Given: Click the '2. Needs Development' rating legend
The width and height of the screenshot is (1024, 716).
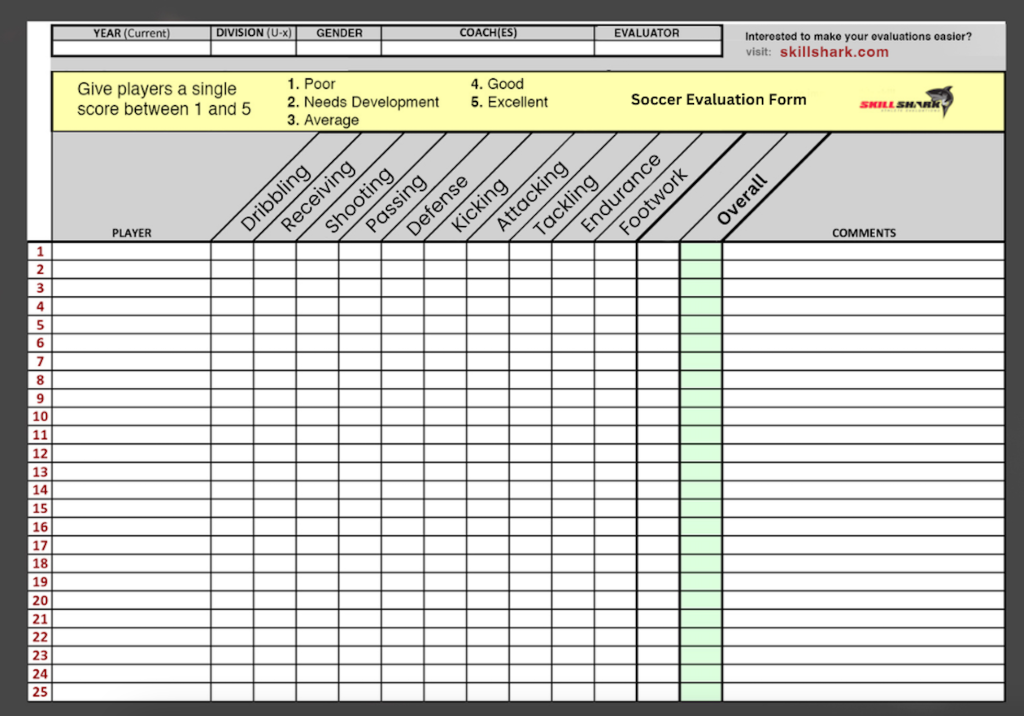Looking at the screenshot, I should coord(363,102).
